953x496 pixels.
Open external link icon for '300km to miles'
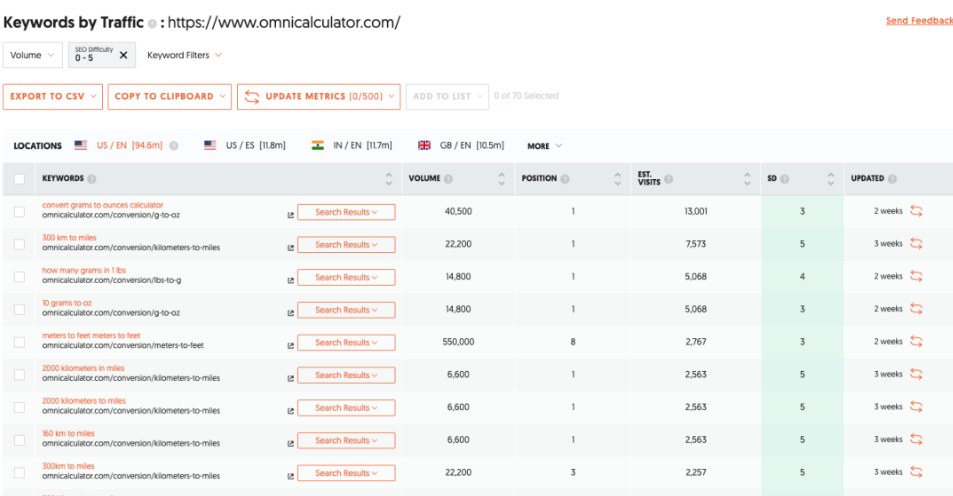point(291,477)
